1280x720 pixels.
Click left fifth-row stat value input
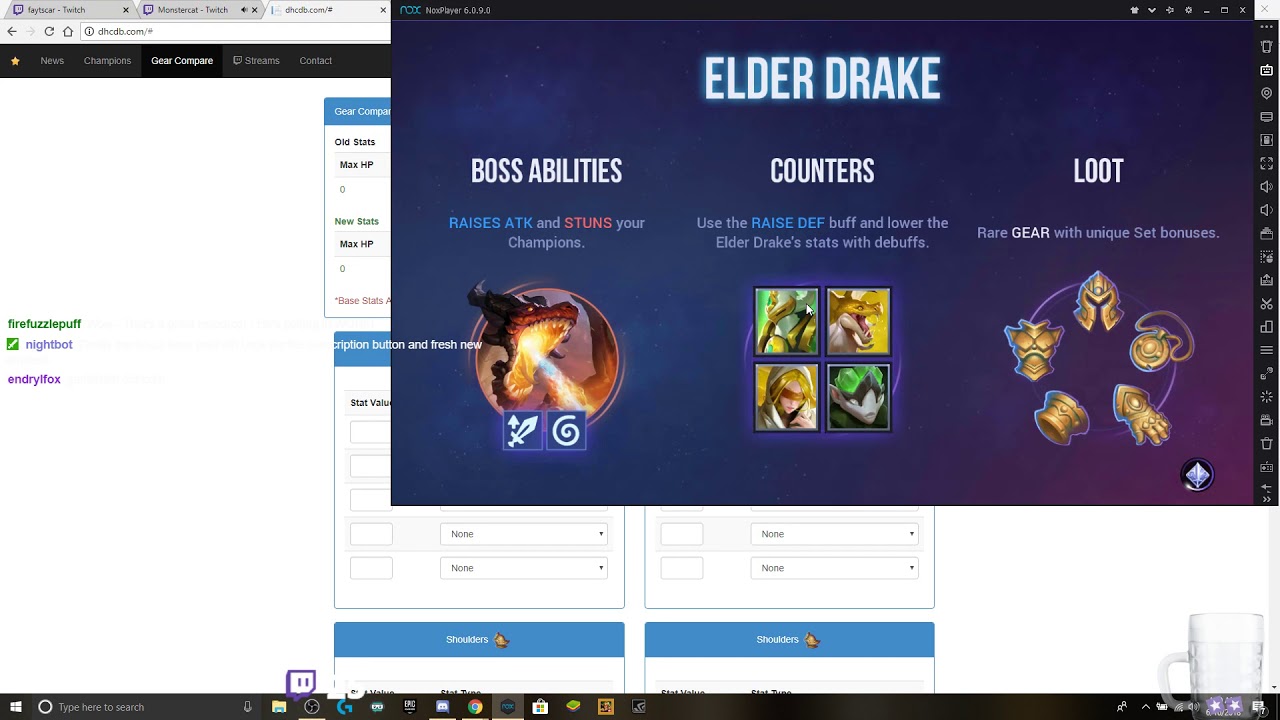pos(371,568)
